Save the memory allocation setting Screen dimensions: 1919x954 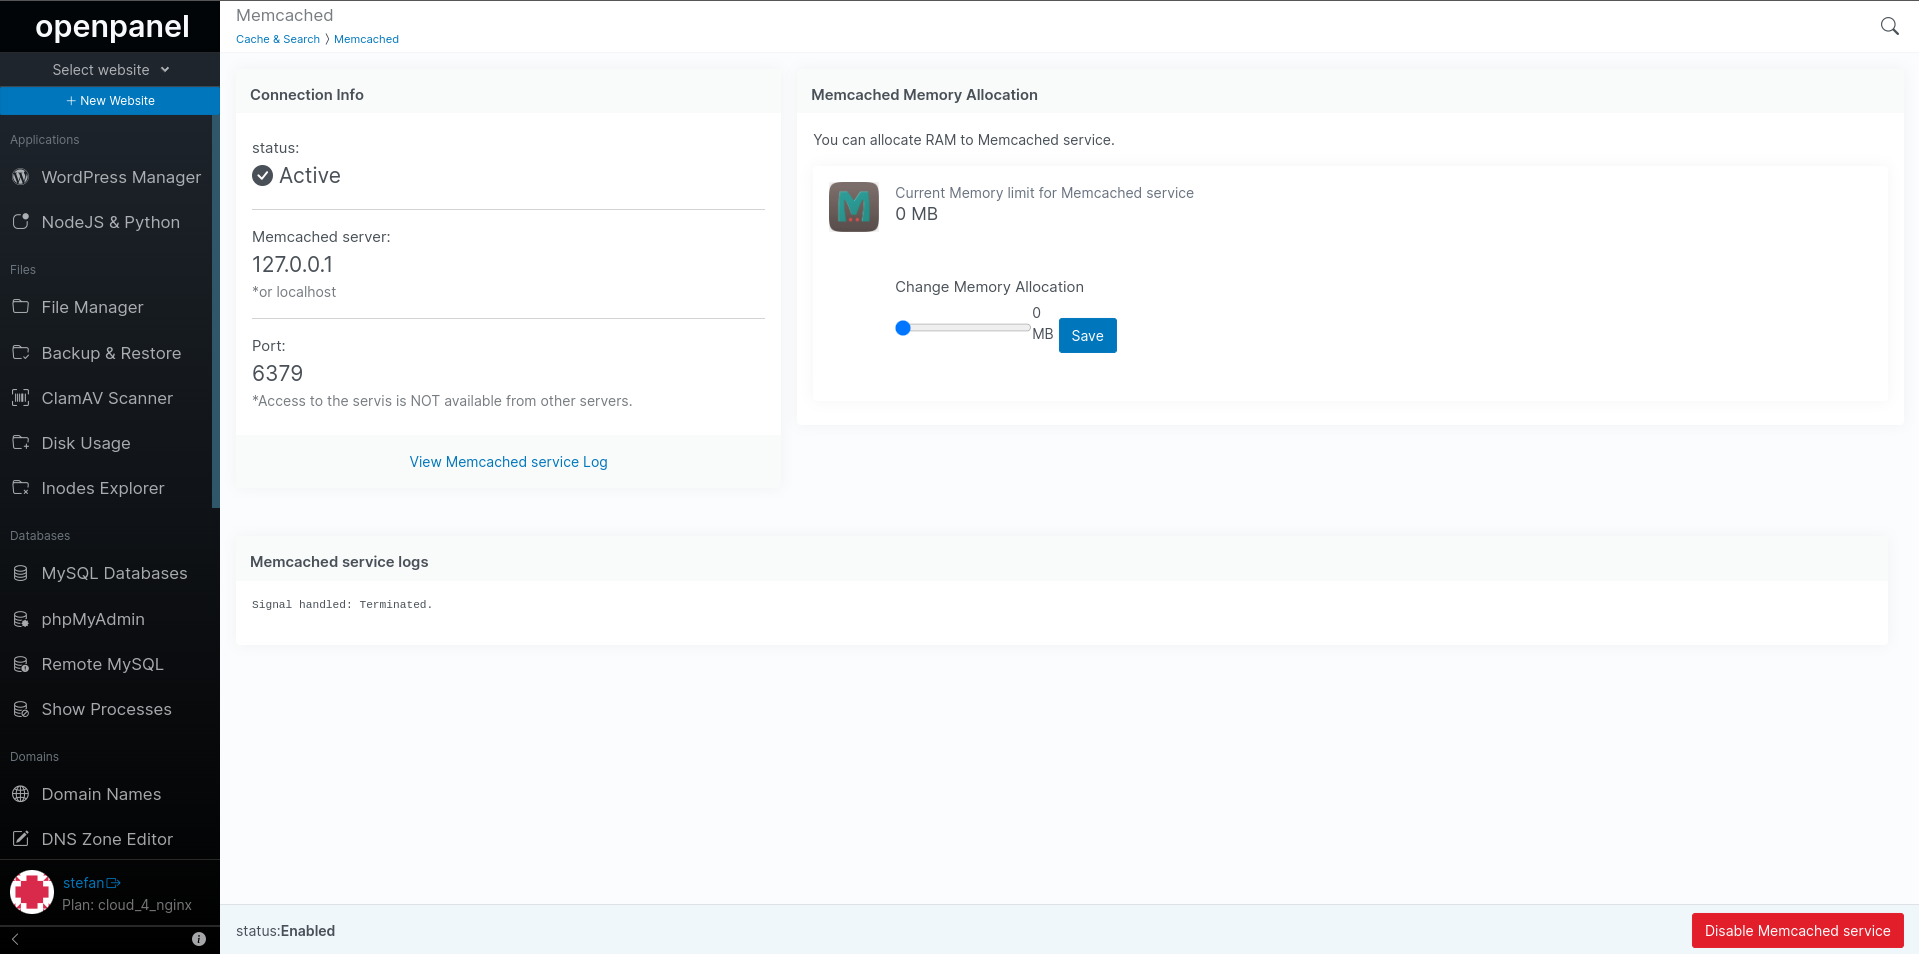tap(1087, 336)
